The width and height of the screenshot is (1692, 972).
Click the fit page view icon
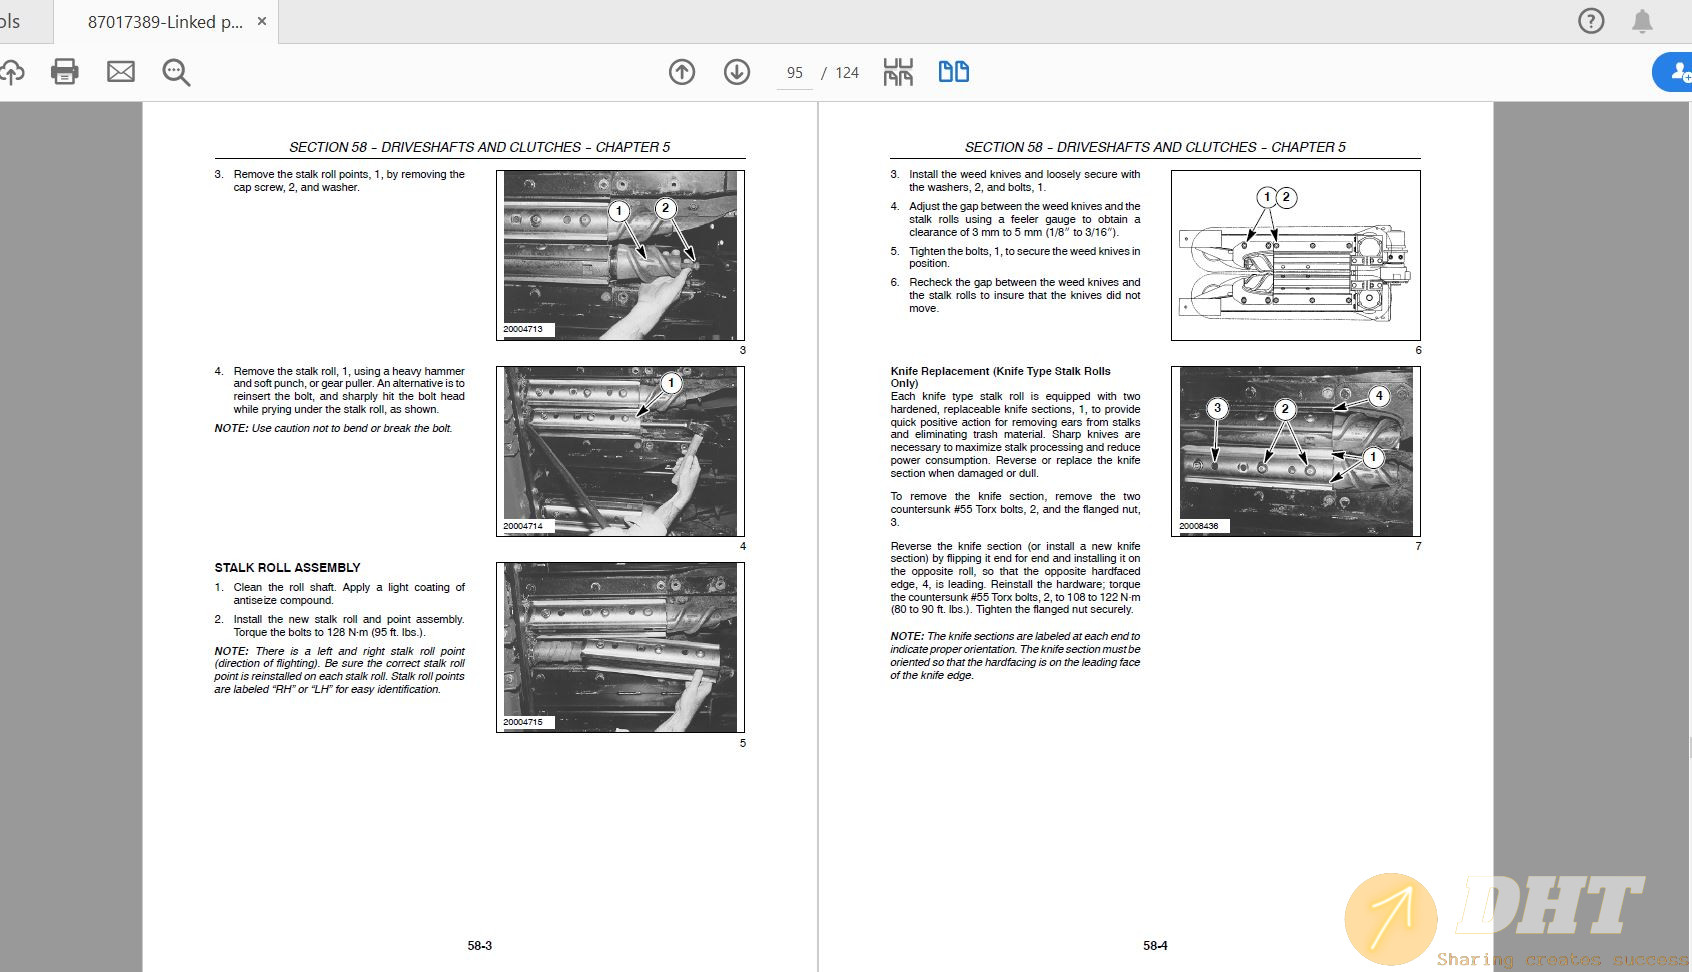(898, 72)
